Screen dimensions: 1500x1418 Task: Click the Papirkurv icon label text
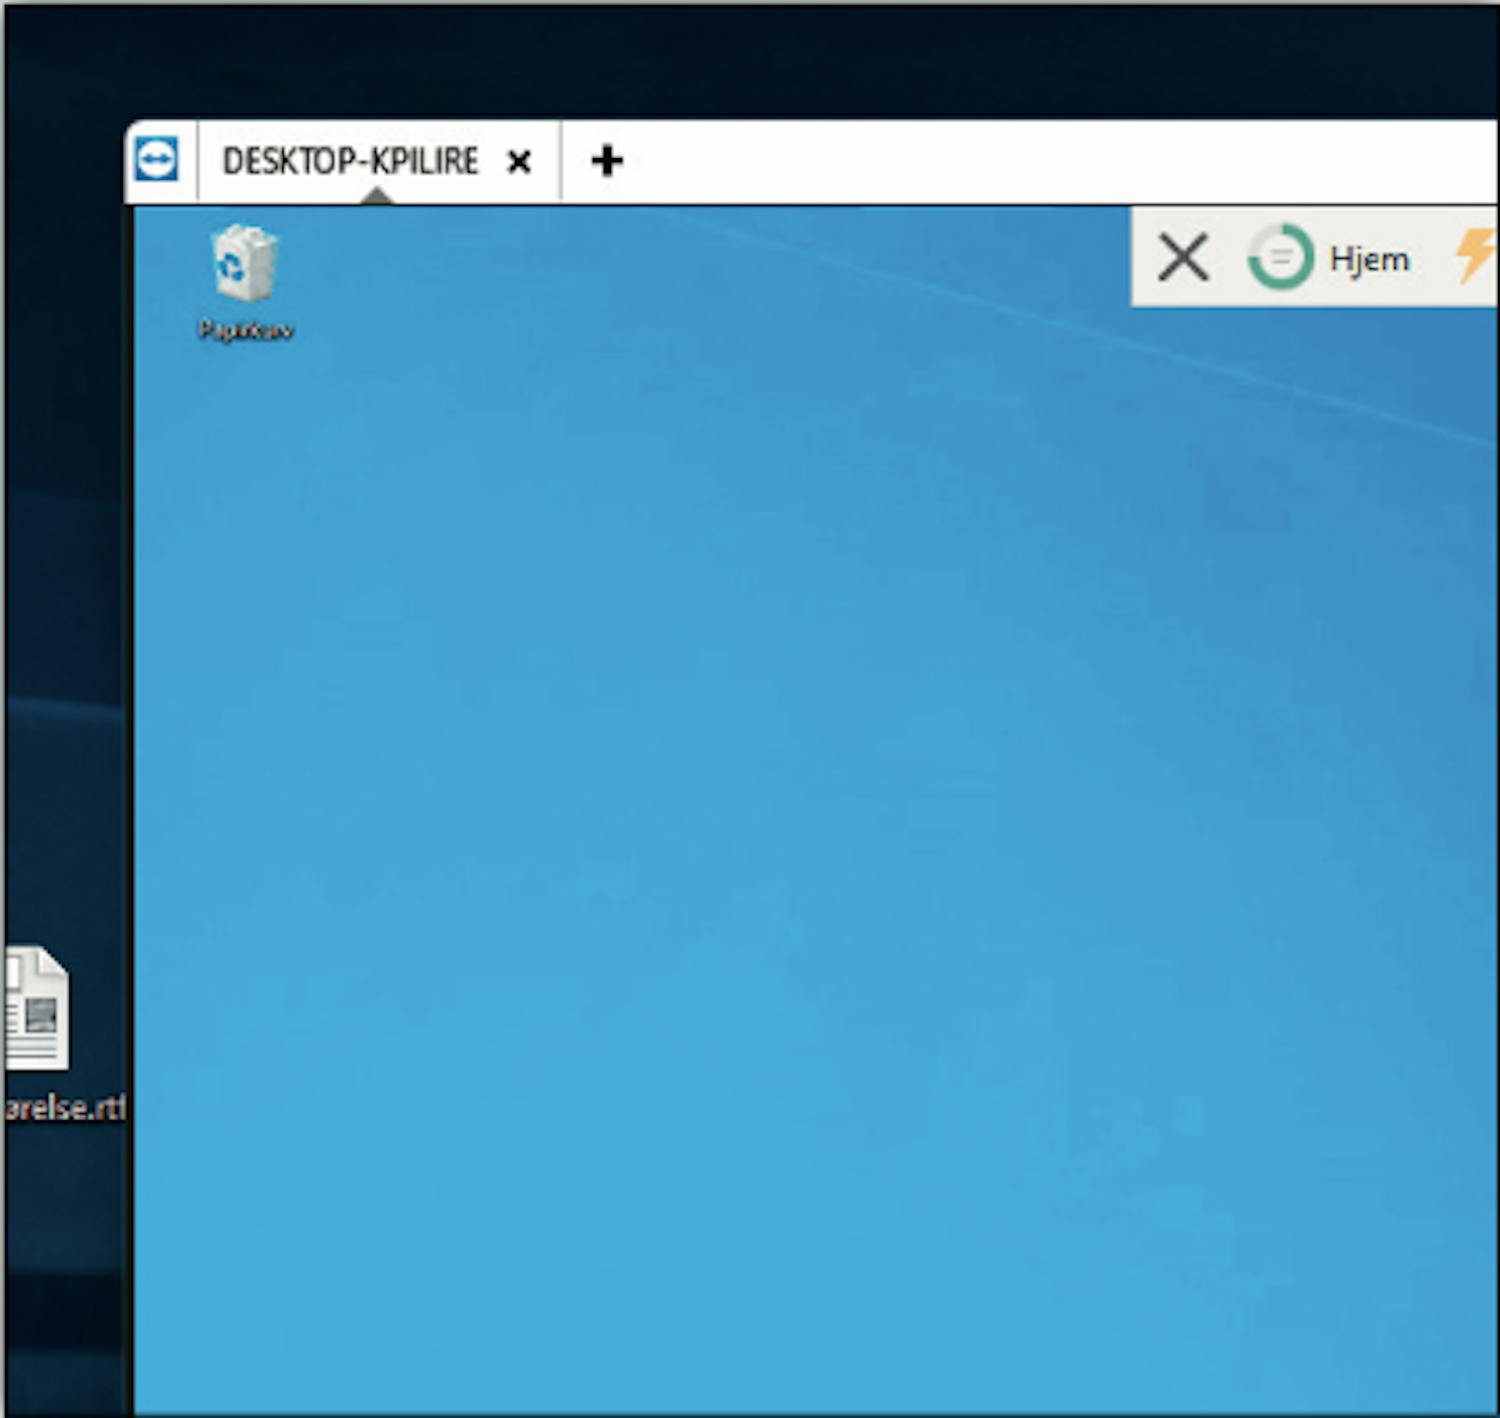(245, 330)
